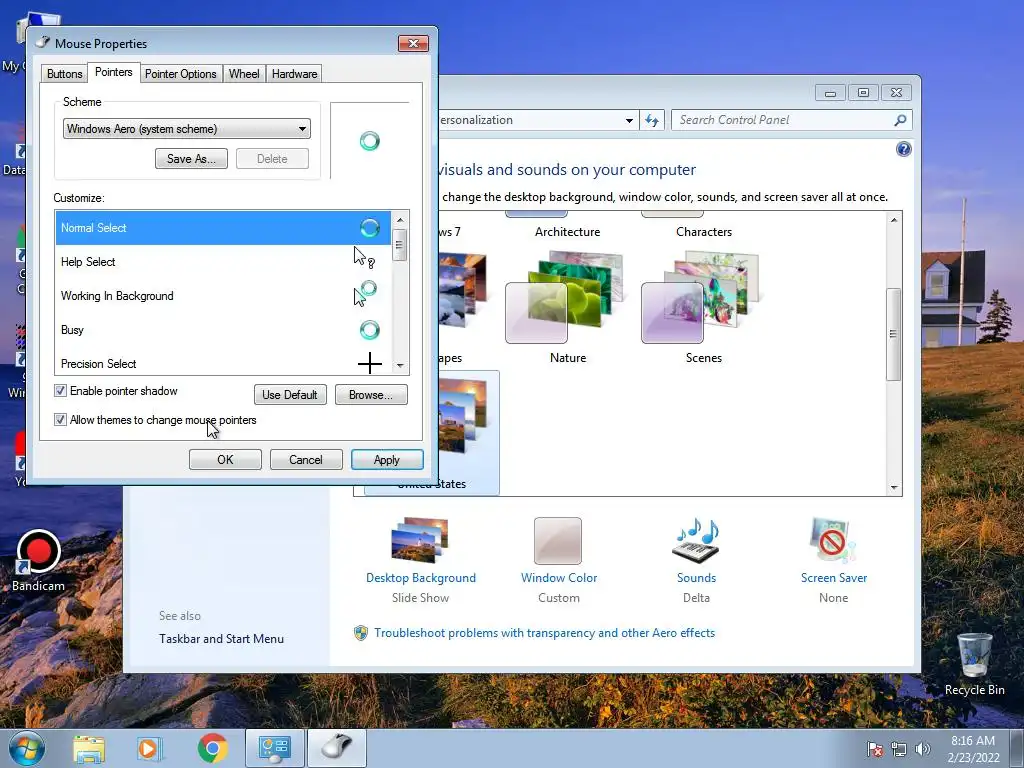
Task: Open the Screen Saver icon
Action: point(832,540)
